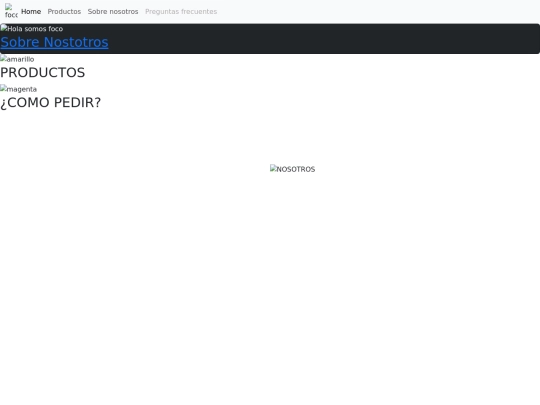Image resolution: width=540 pixels, height=405 pixels.
Task: Click the PRODUCTOS heading
Action: (42, 72)
